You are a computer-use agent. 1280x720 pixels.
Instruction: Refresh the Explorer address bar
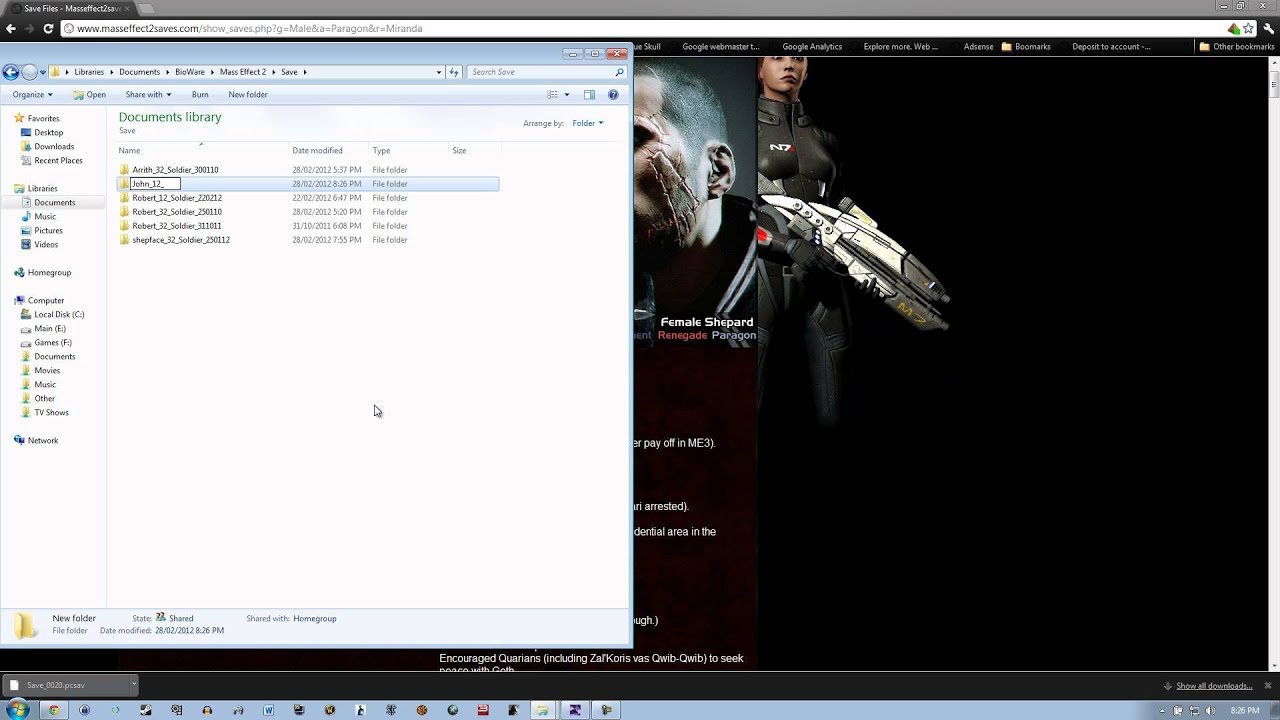pos(454,72)
